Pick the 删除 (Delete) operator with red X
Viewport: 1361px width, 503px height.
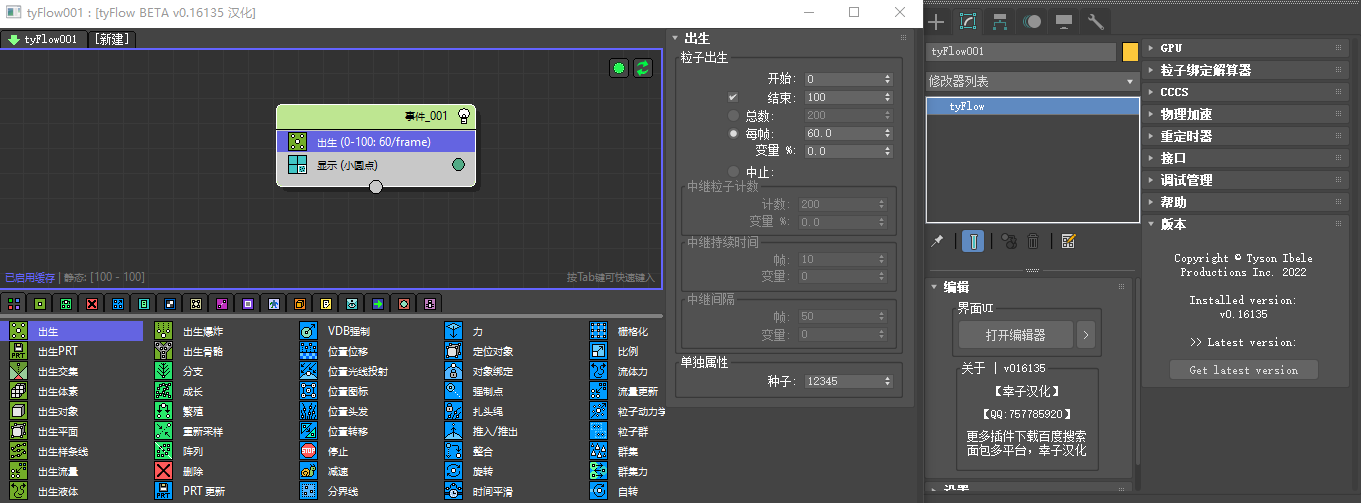point(164,471)
